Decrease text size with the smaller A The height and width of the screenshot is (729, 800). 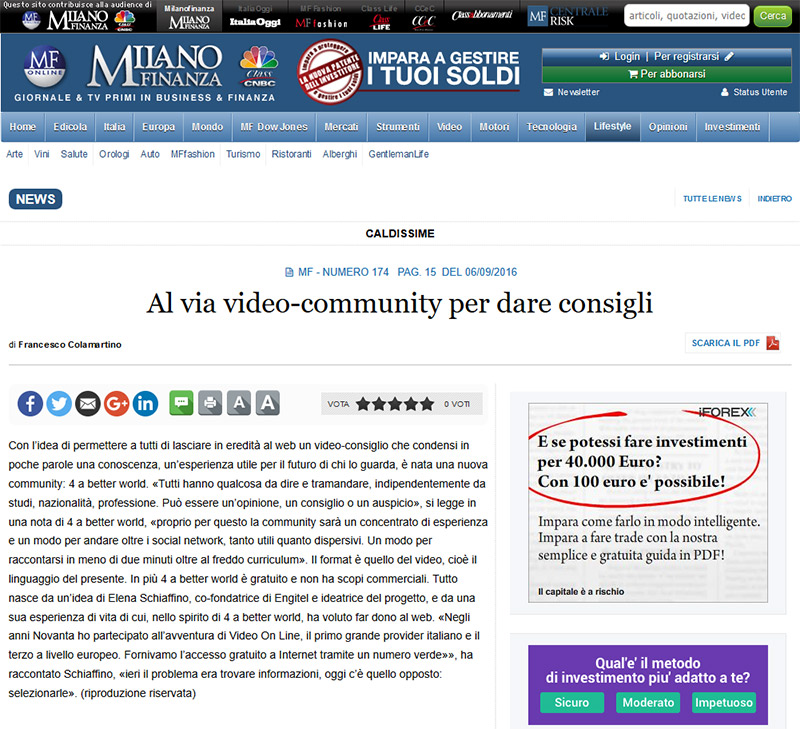tap(238, 403)
